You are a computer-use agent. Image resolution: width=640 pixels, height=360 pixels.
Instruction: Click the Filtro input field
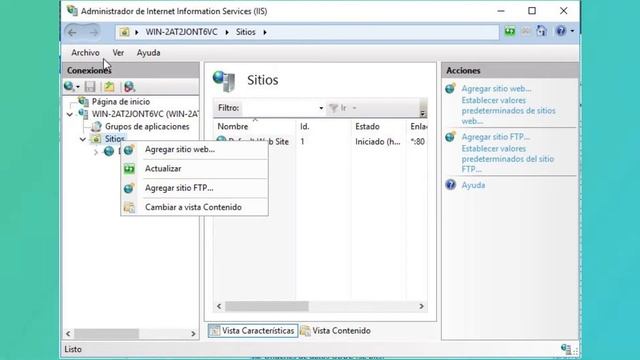pos(280,108)
